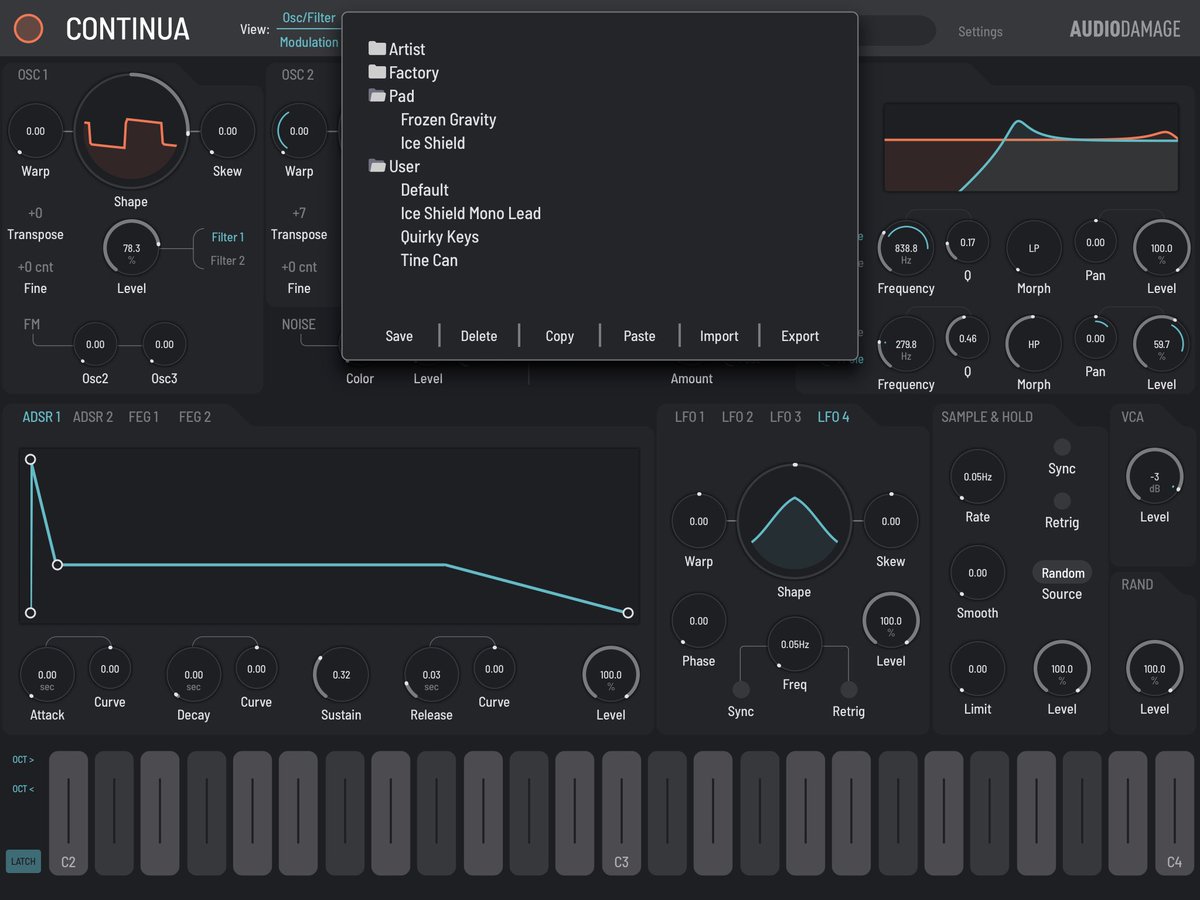Select Ice Shield Mono Lead preset

(471, 213)
